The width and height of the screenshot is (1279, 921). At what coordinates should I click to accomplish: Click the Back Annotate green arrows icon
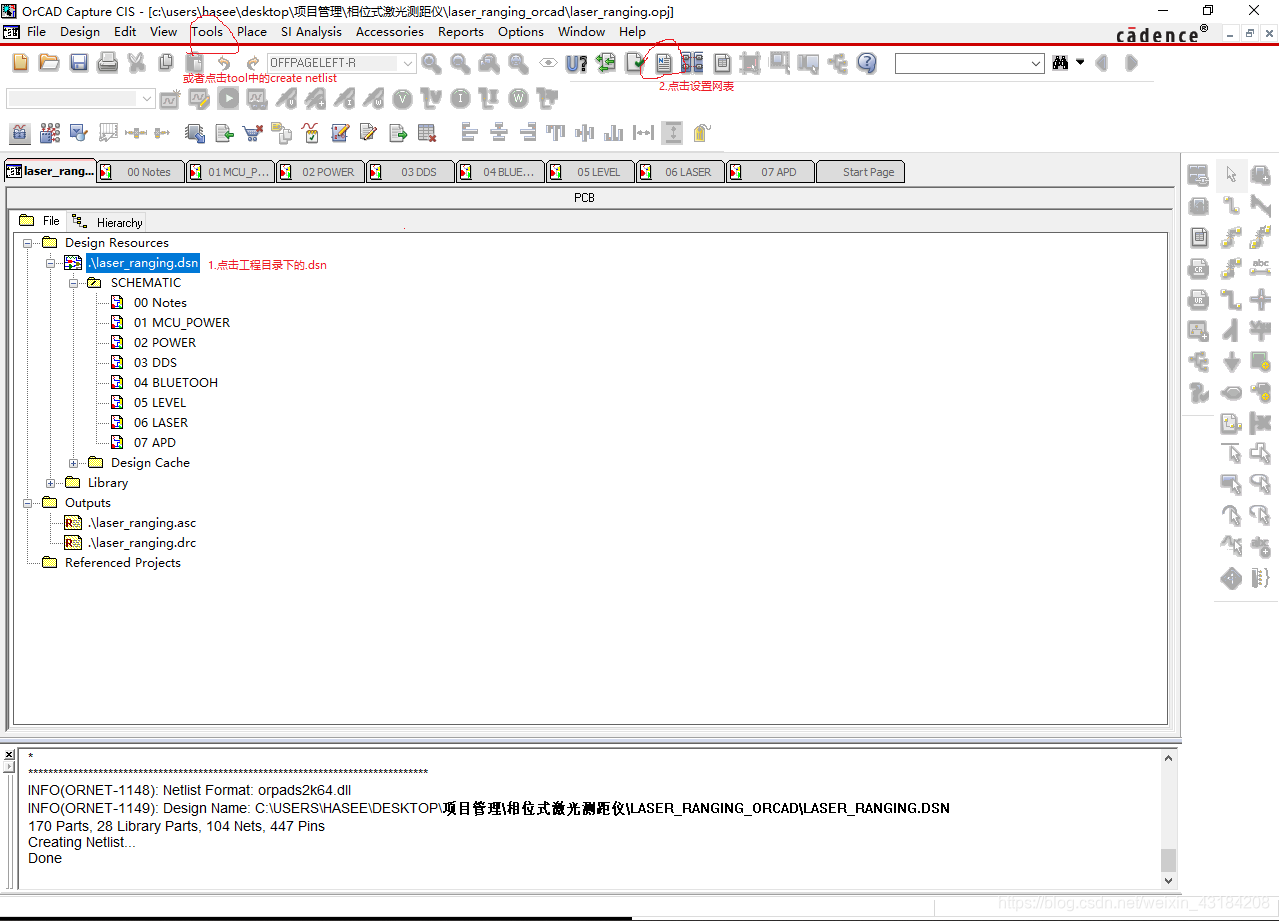606,63
